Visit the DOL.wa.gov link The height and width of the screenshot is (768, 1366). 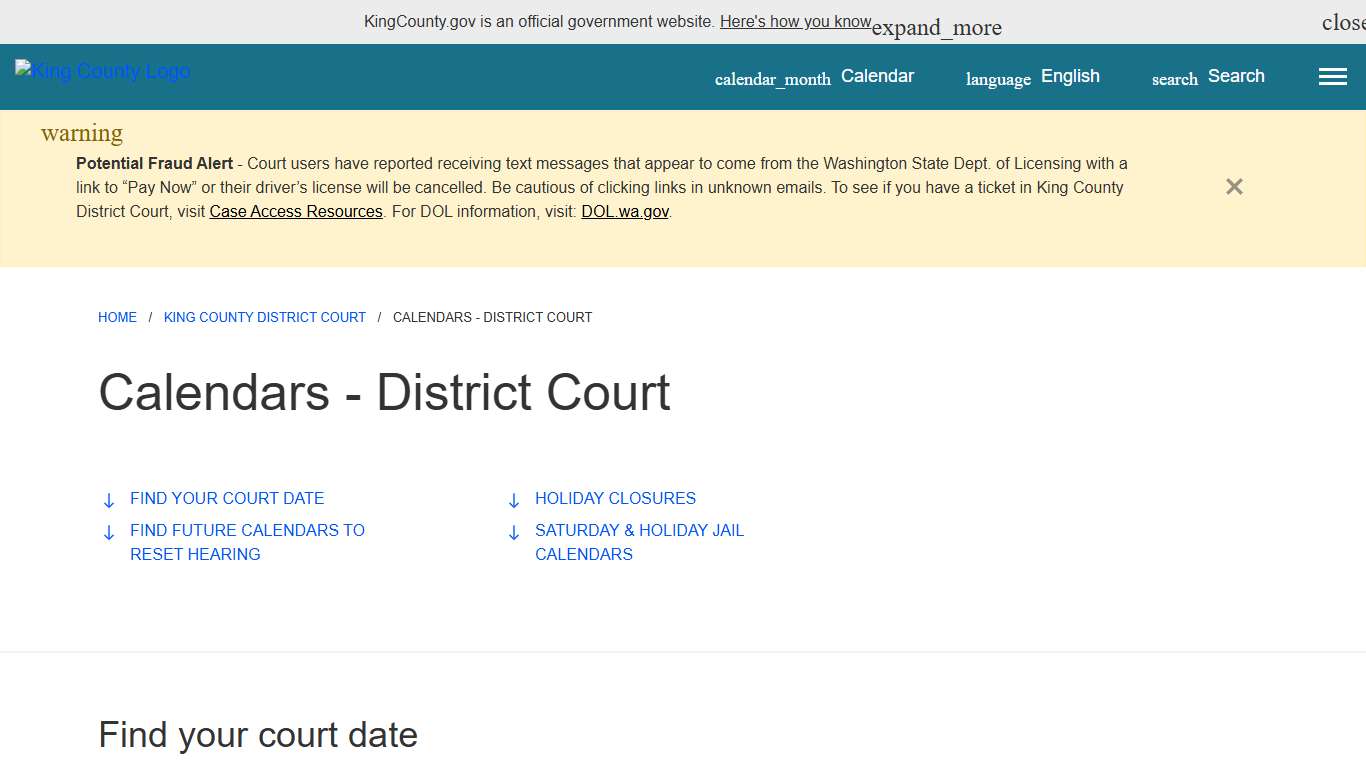pyautogui.click(x=624, y=211)
